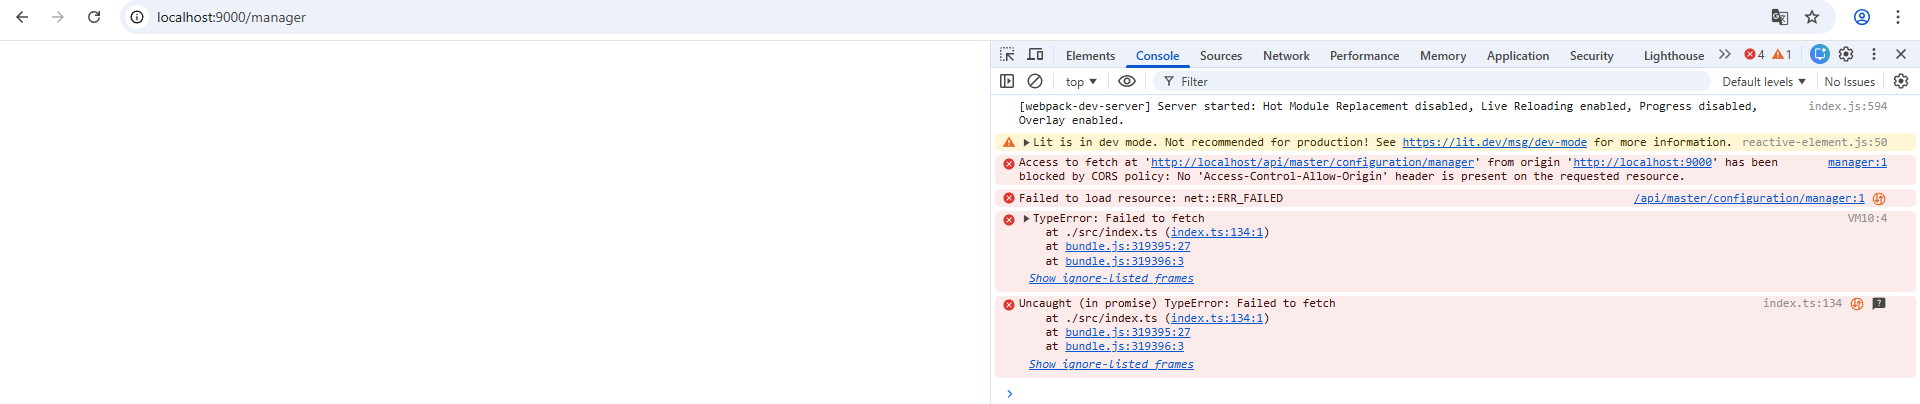Reload the localhost page
The height and width of the screenshot is (404, 1920).
tap(94, 17)
